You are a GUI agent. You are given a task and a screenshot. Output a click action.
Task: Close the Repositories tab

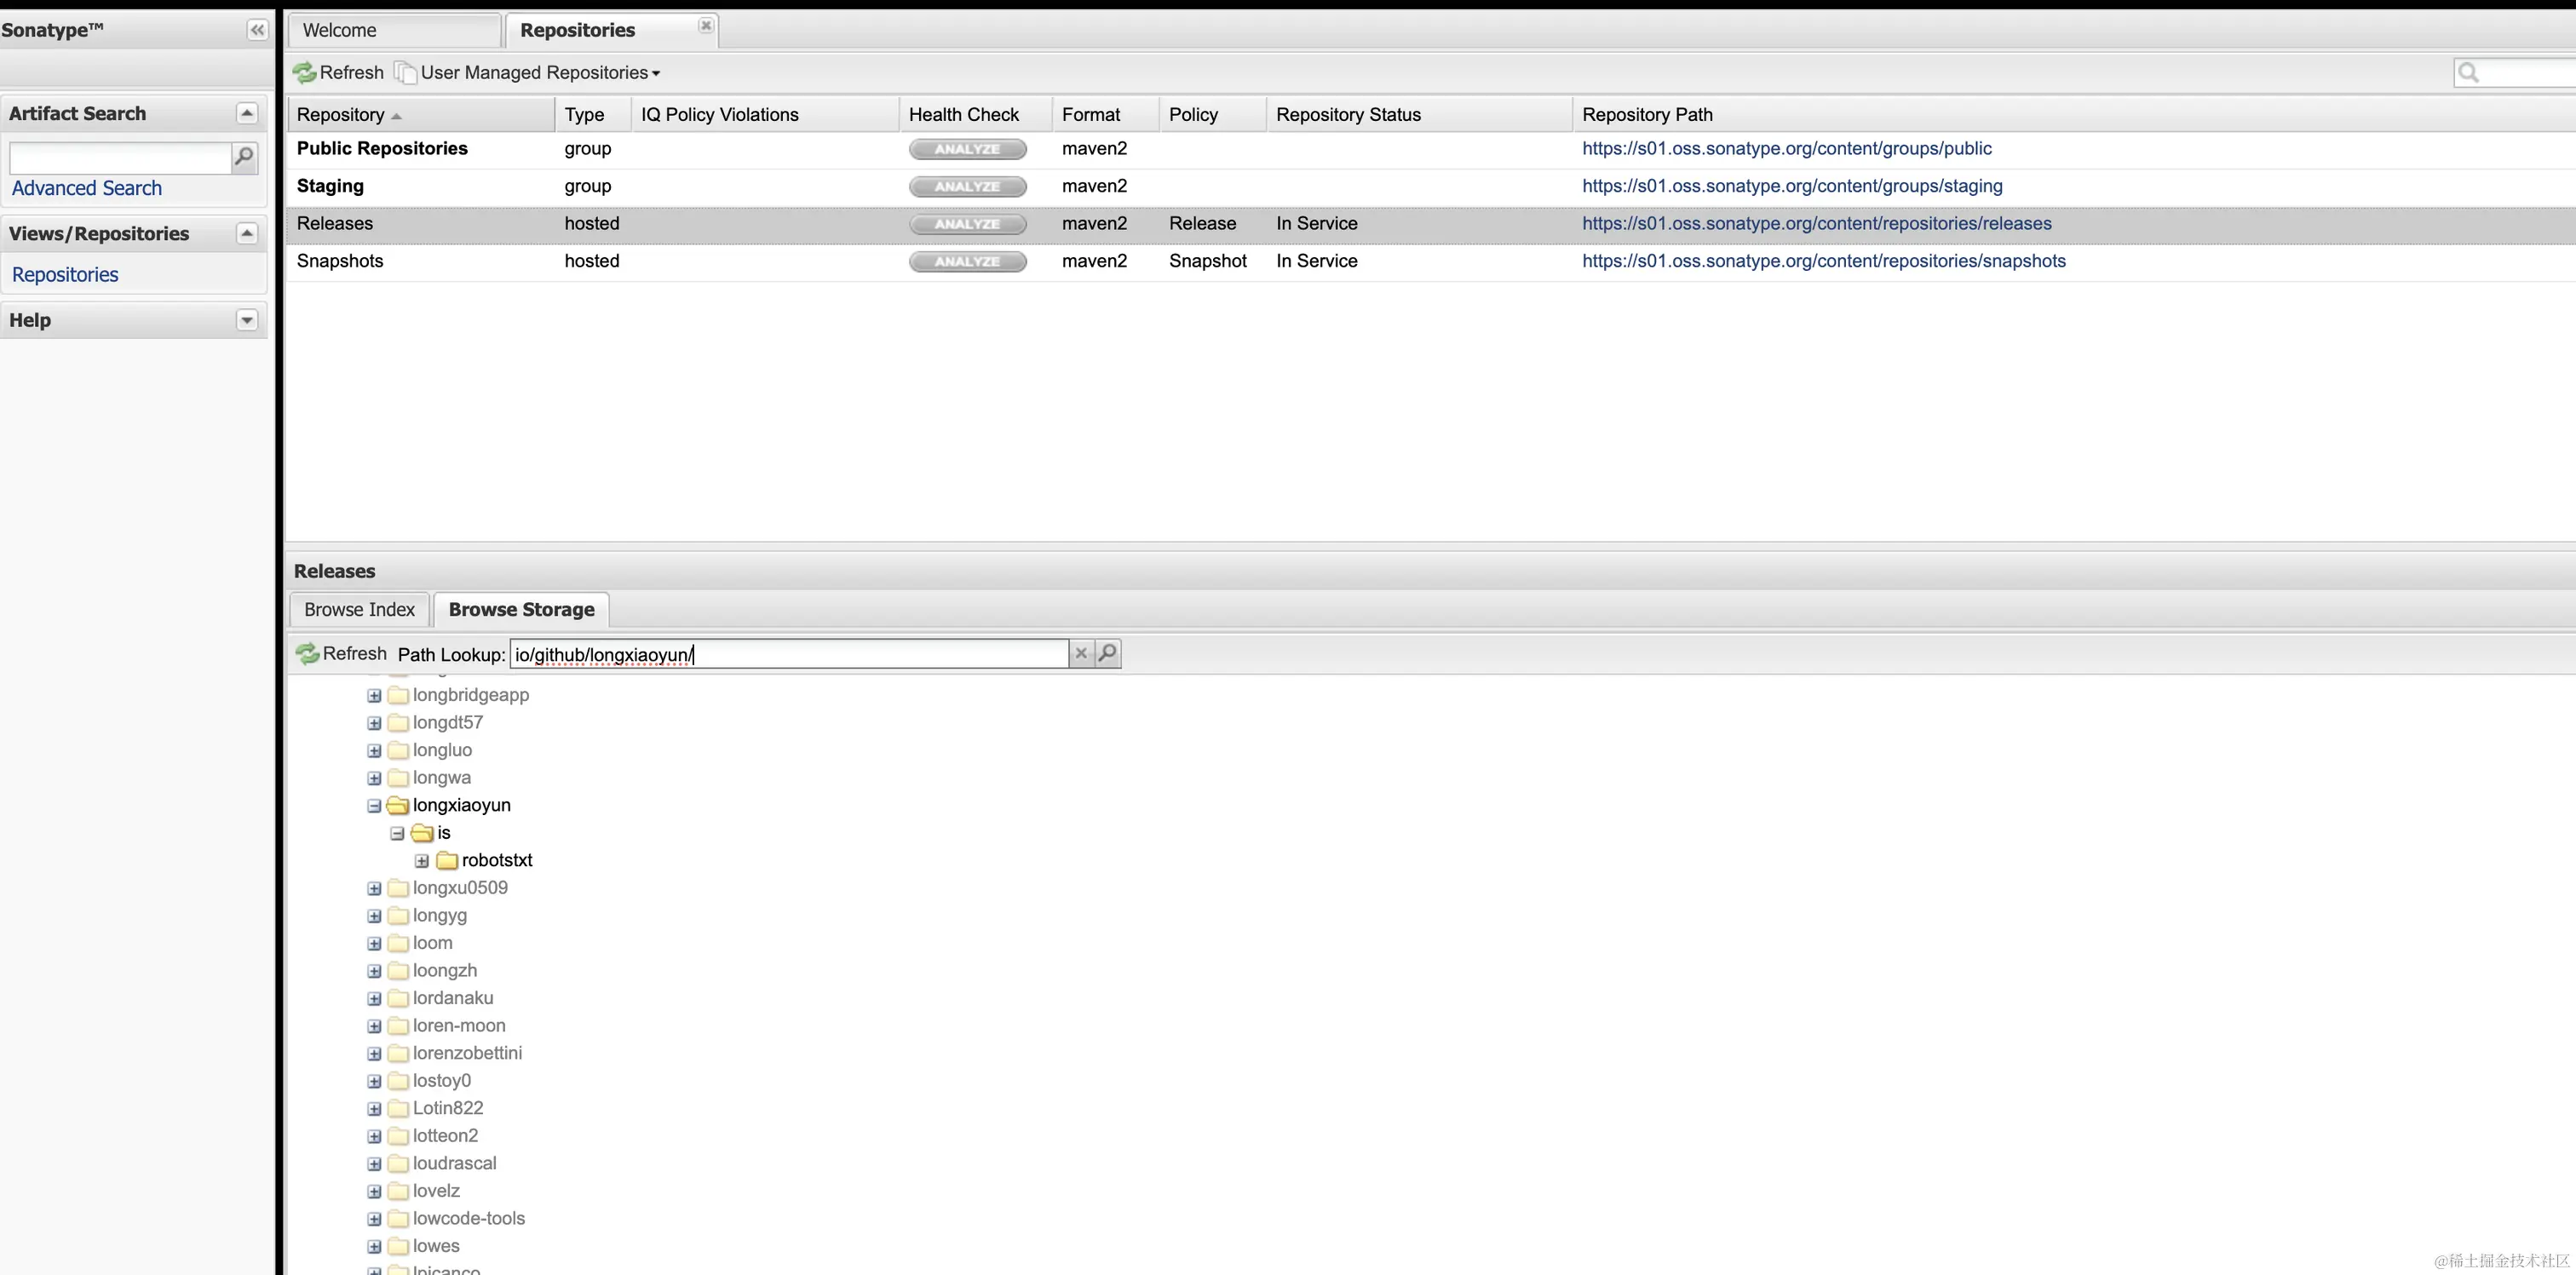[x=706, y=26]
